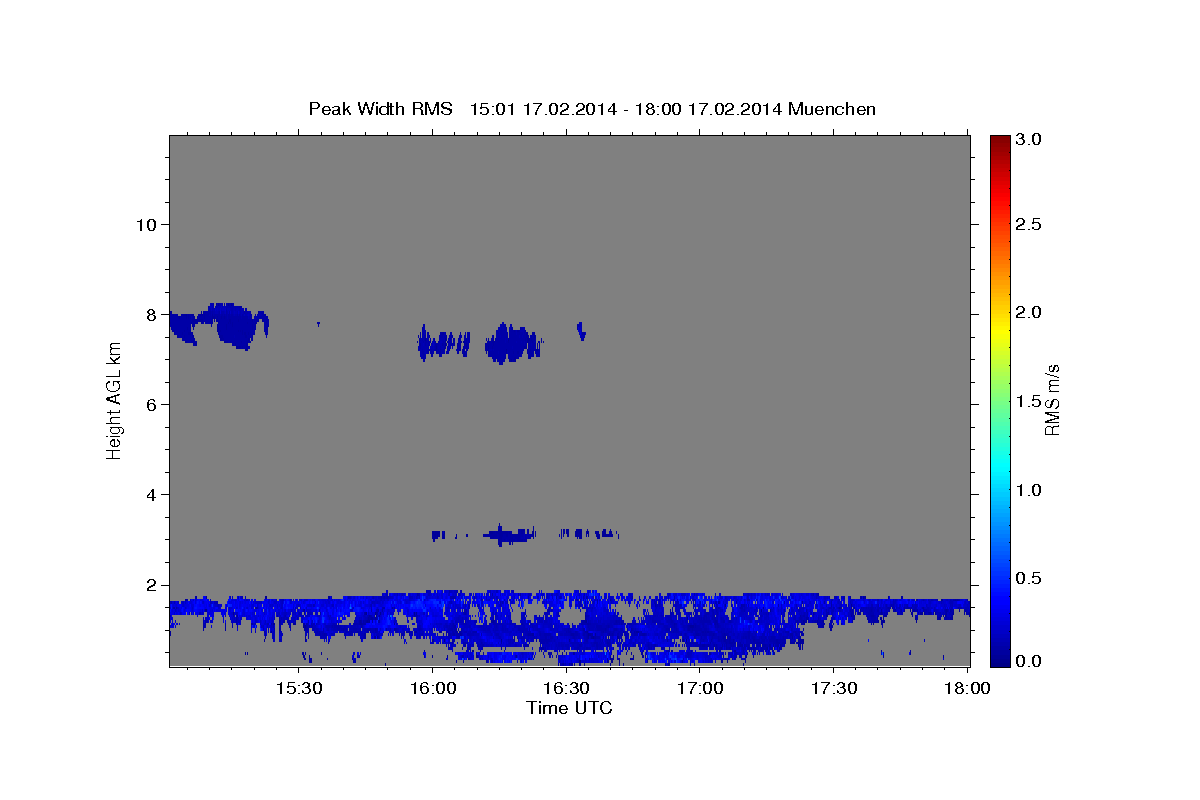Screen dimensions: 1200x800
Task: Click the height tick label 2
Action: pyautogui.click(x=152, y=585)
